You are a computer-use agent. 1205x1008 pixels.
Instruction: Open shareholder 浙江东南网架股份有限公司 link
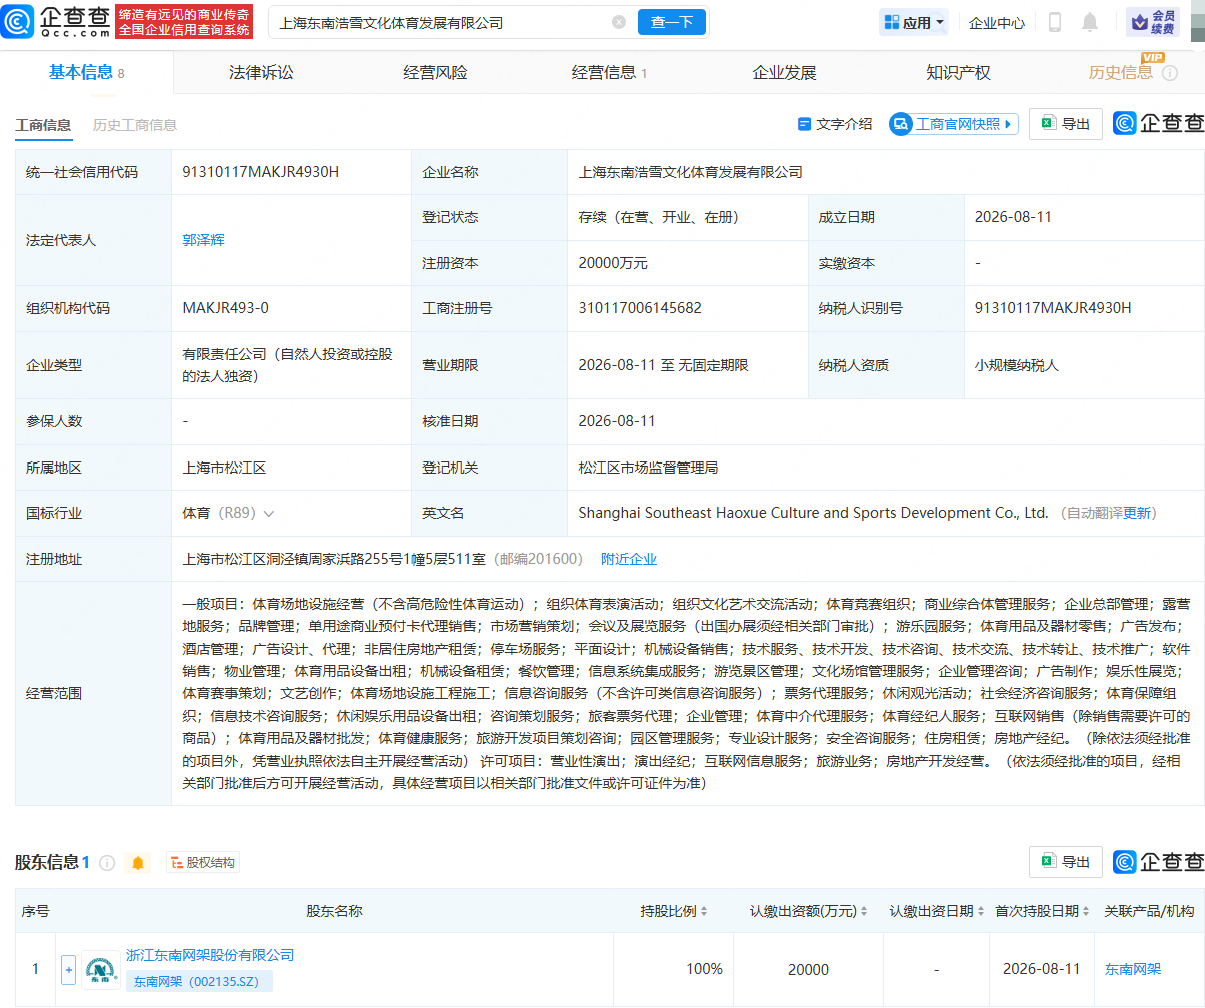[x=210, y=955]
